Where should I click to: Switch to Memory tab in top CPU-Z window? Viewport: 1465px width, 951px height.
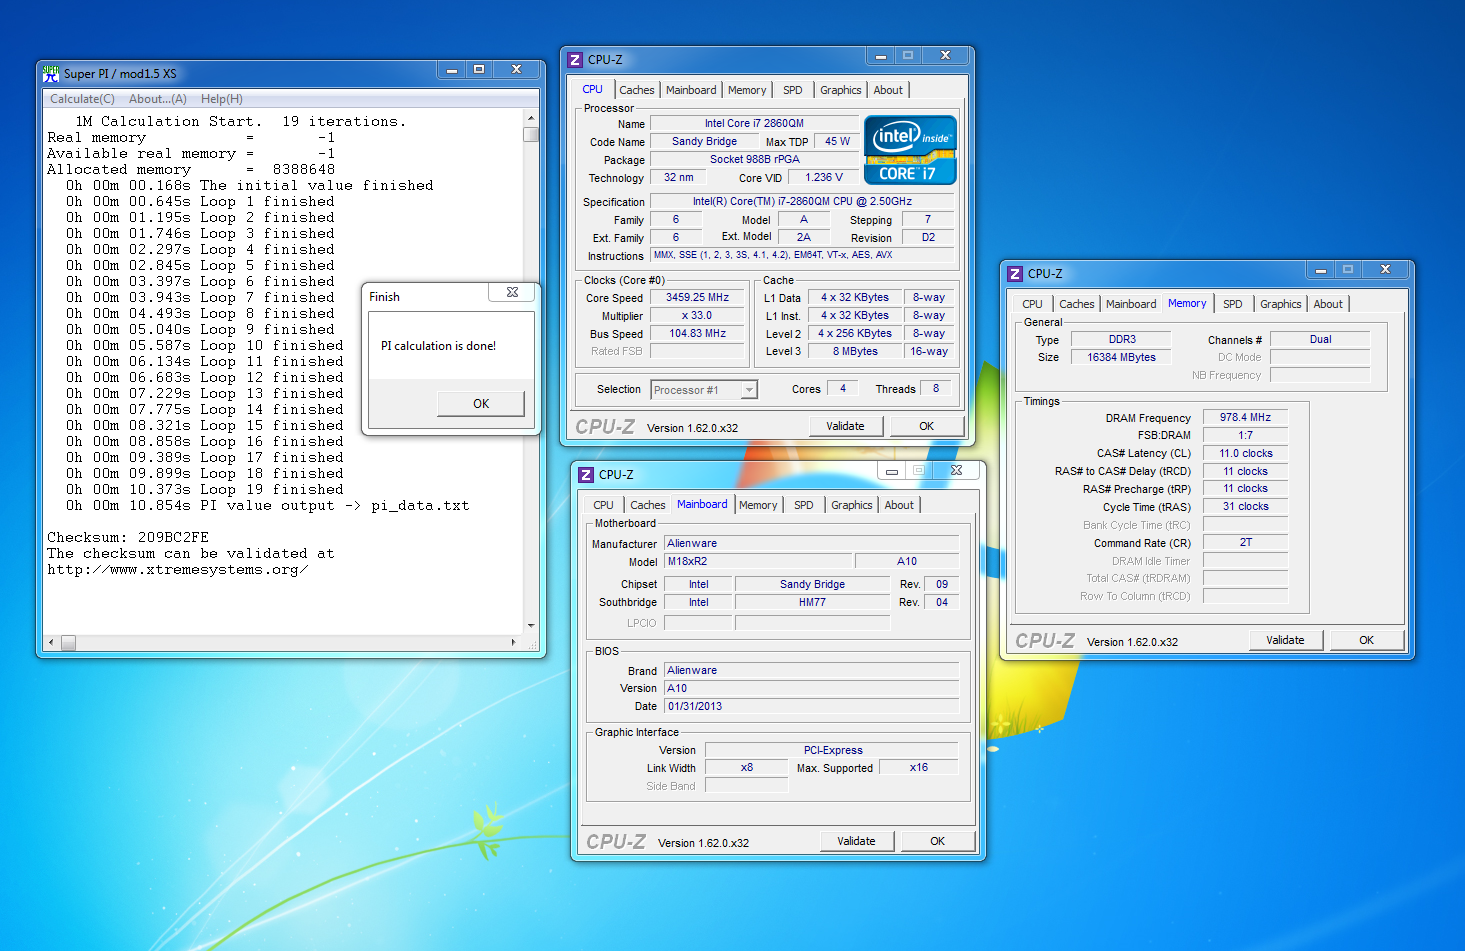(x=747, y=90)
